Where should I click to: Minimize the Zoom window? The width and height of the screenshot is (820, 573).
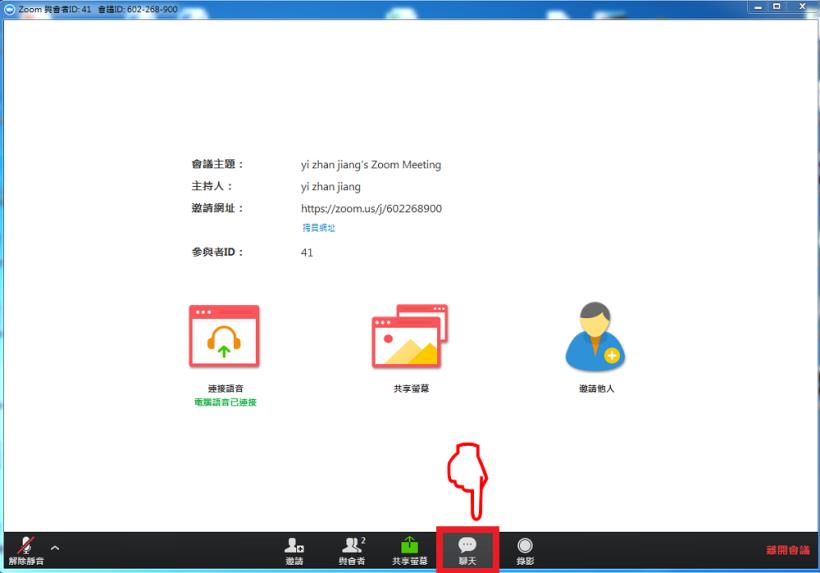tap(758, 7)
